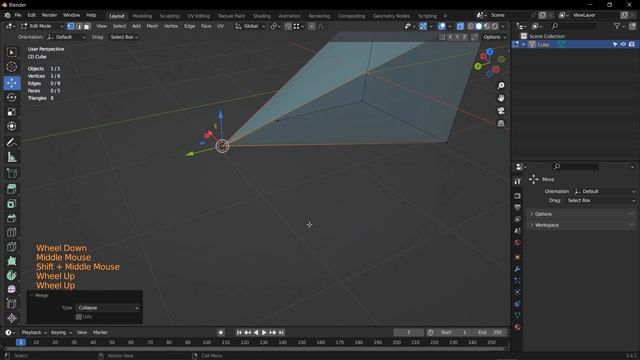The width and height of the screenshot is (640, 360).
Task: Open the Mesh menu in viewport header
Action: click(x=152, y=26)
